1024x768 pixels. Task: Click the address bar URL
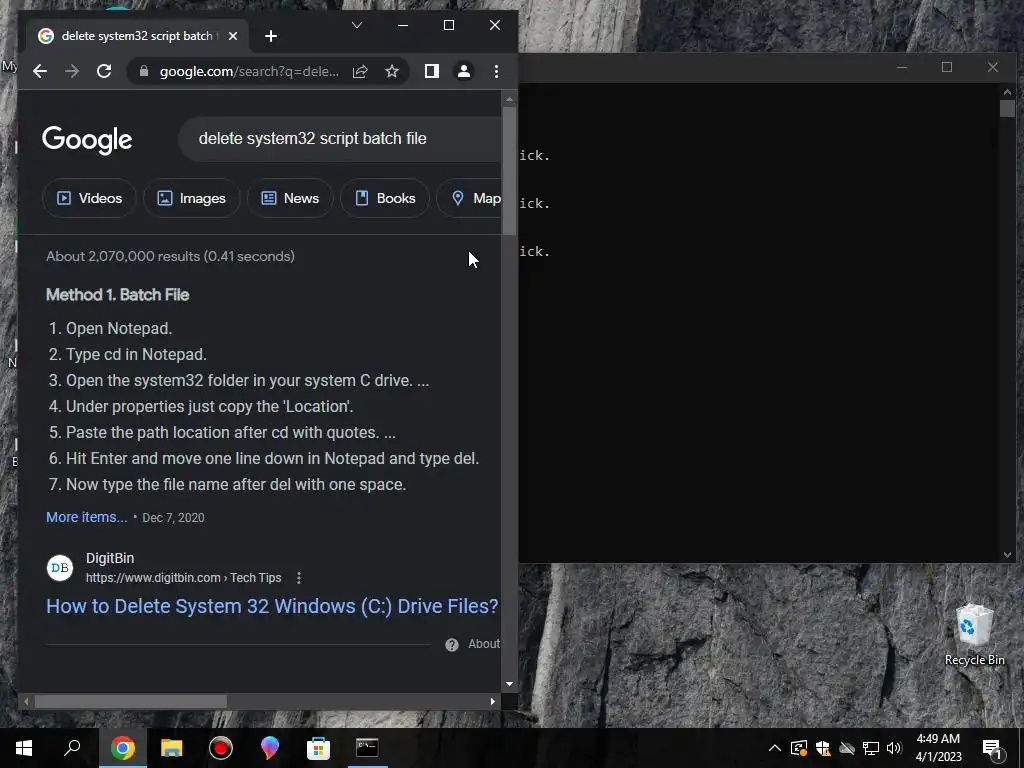coord(249,71)
